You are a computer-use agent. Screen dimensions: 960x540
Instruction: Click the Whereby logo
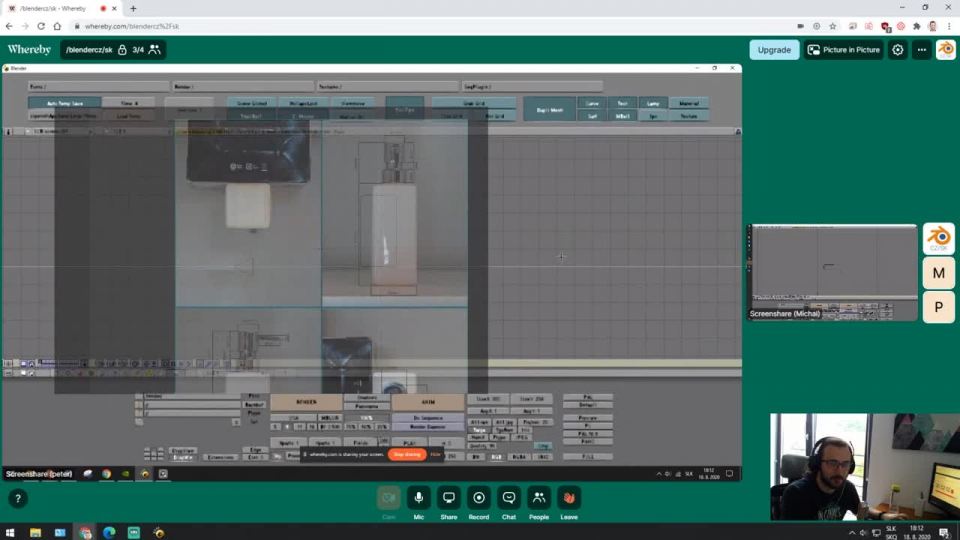pos(29,50)
